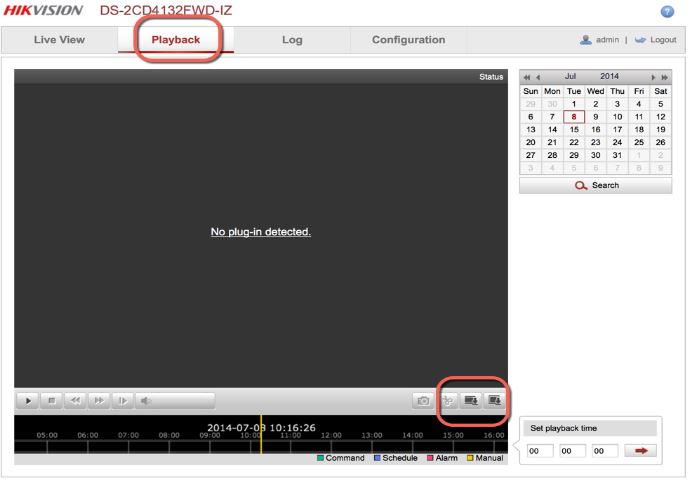Click the Logout arrow icon
The height and width of the screenshot is (481, 693).
640,40
